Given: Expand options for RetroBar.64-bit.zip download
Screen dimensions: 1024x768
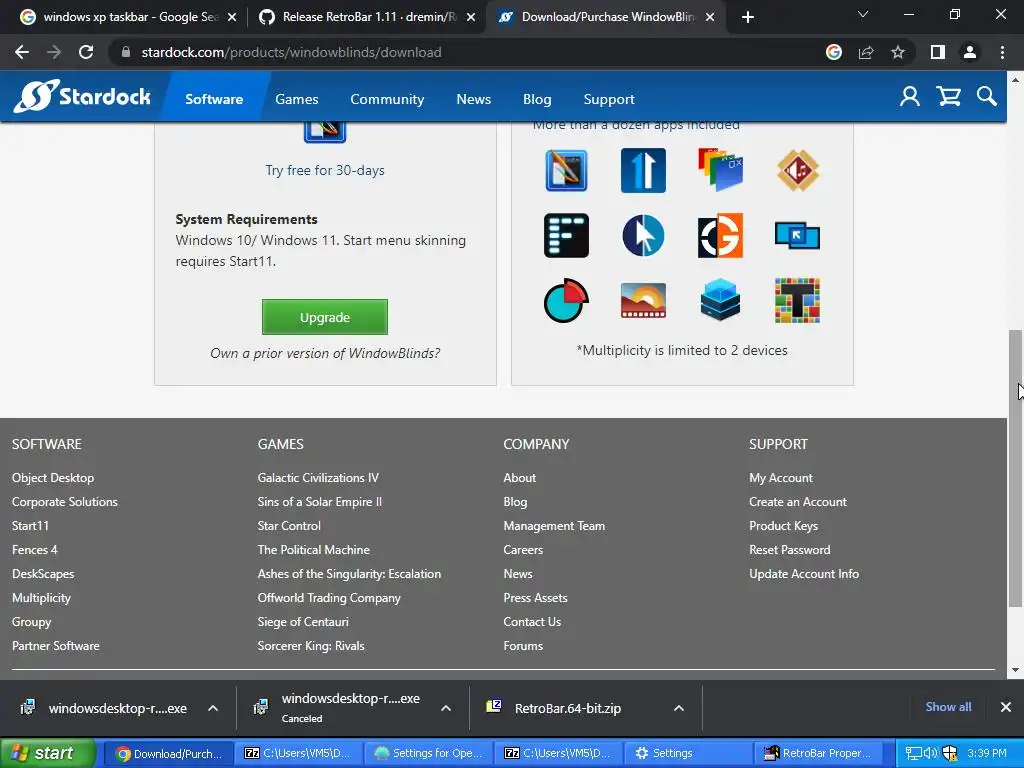Looking at the screenshot, I should pyautogui.click(x=679, y=708).
